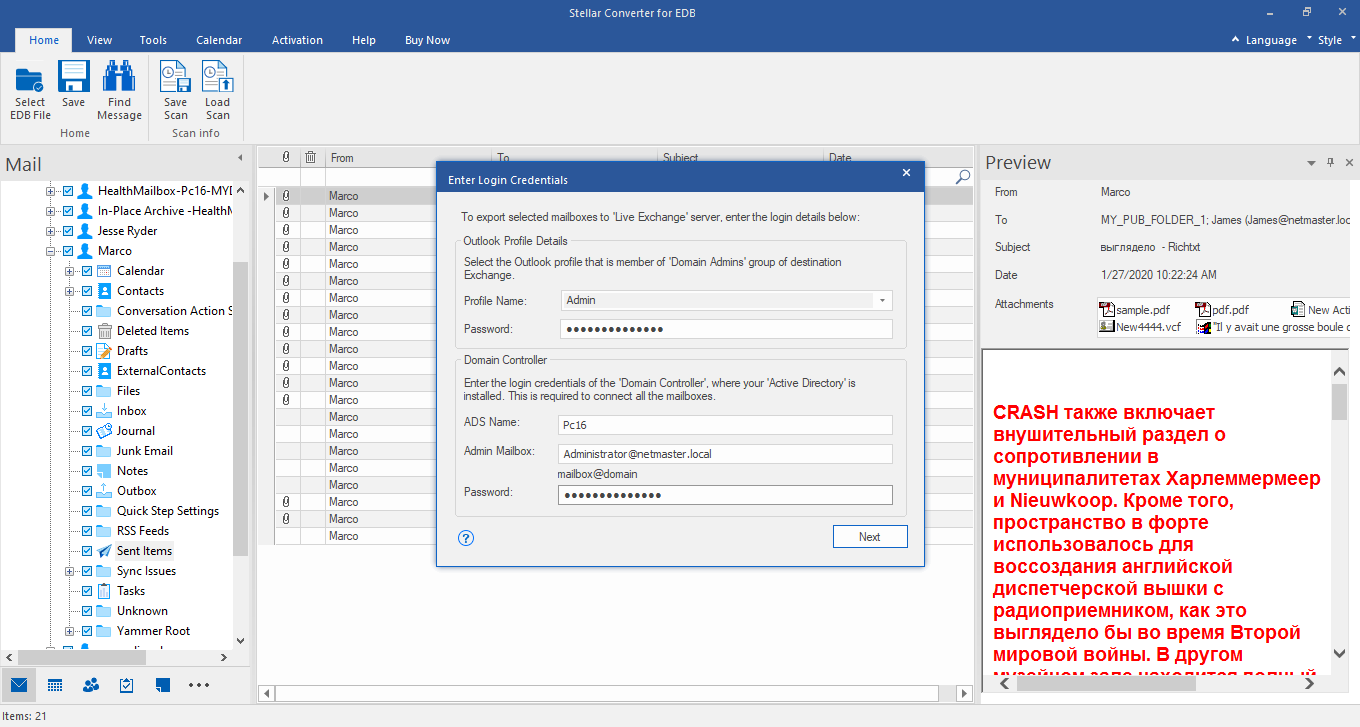
Task: Open the Notes view icon in bottom bar
Action: pyautogui.click(x=163, y=685)
